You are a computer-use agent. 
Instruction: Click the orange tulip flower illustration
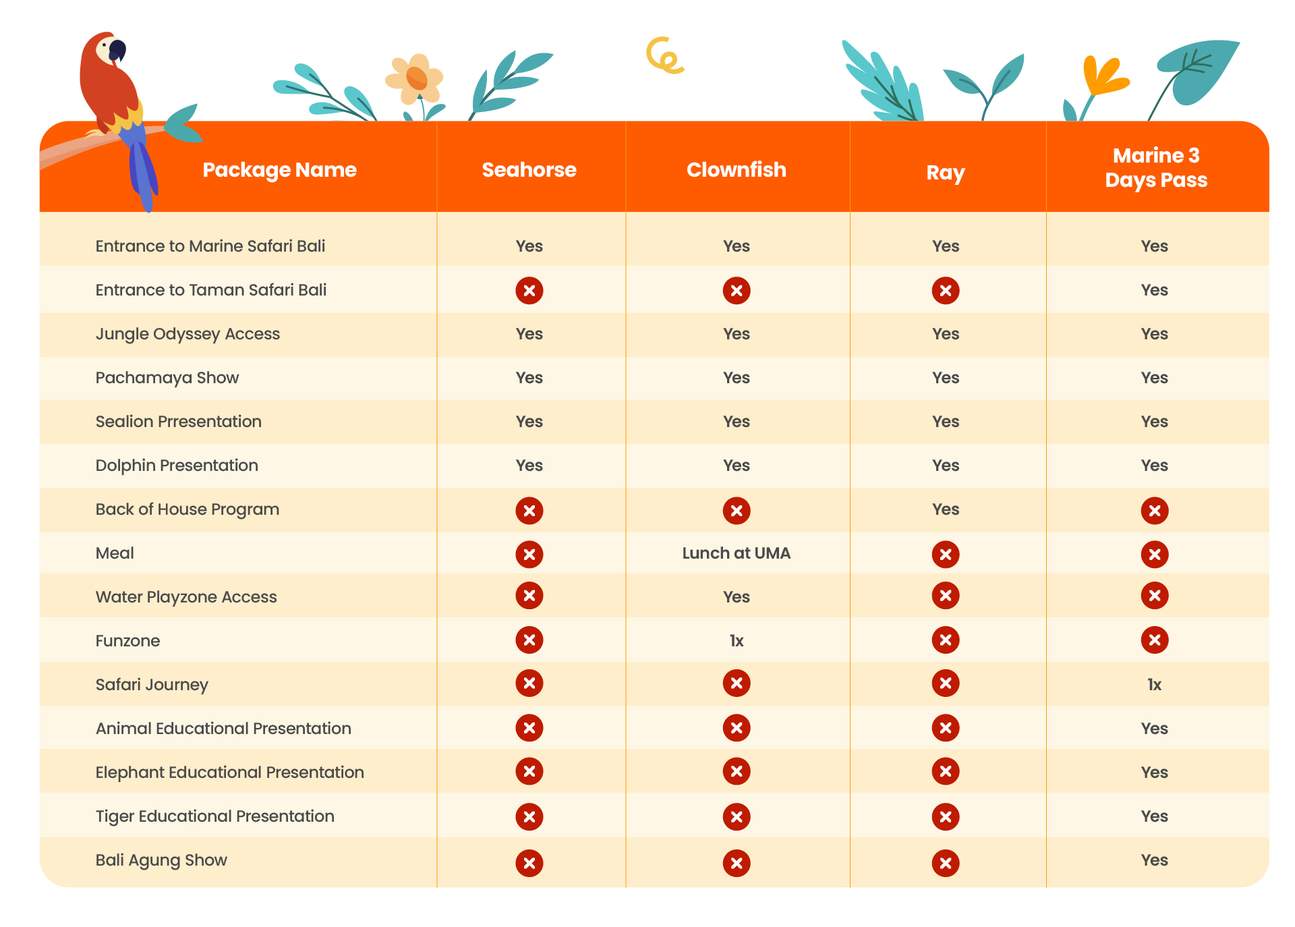pos(1102,78)
